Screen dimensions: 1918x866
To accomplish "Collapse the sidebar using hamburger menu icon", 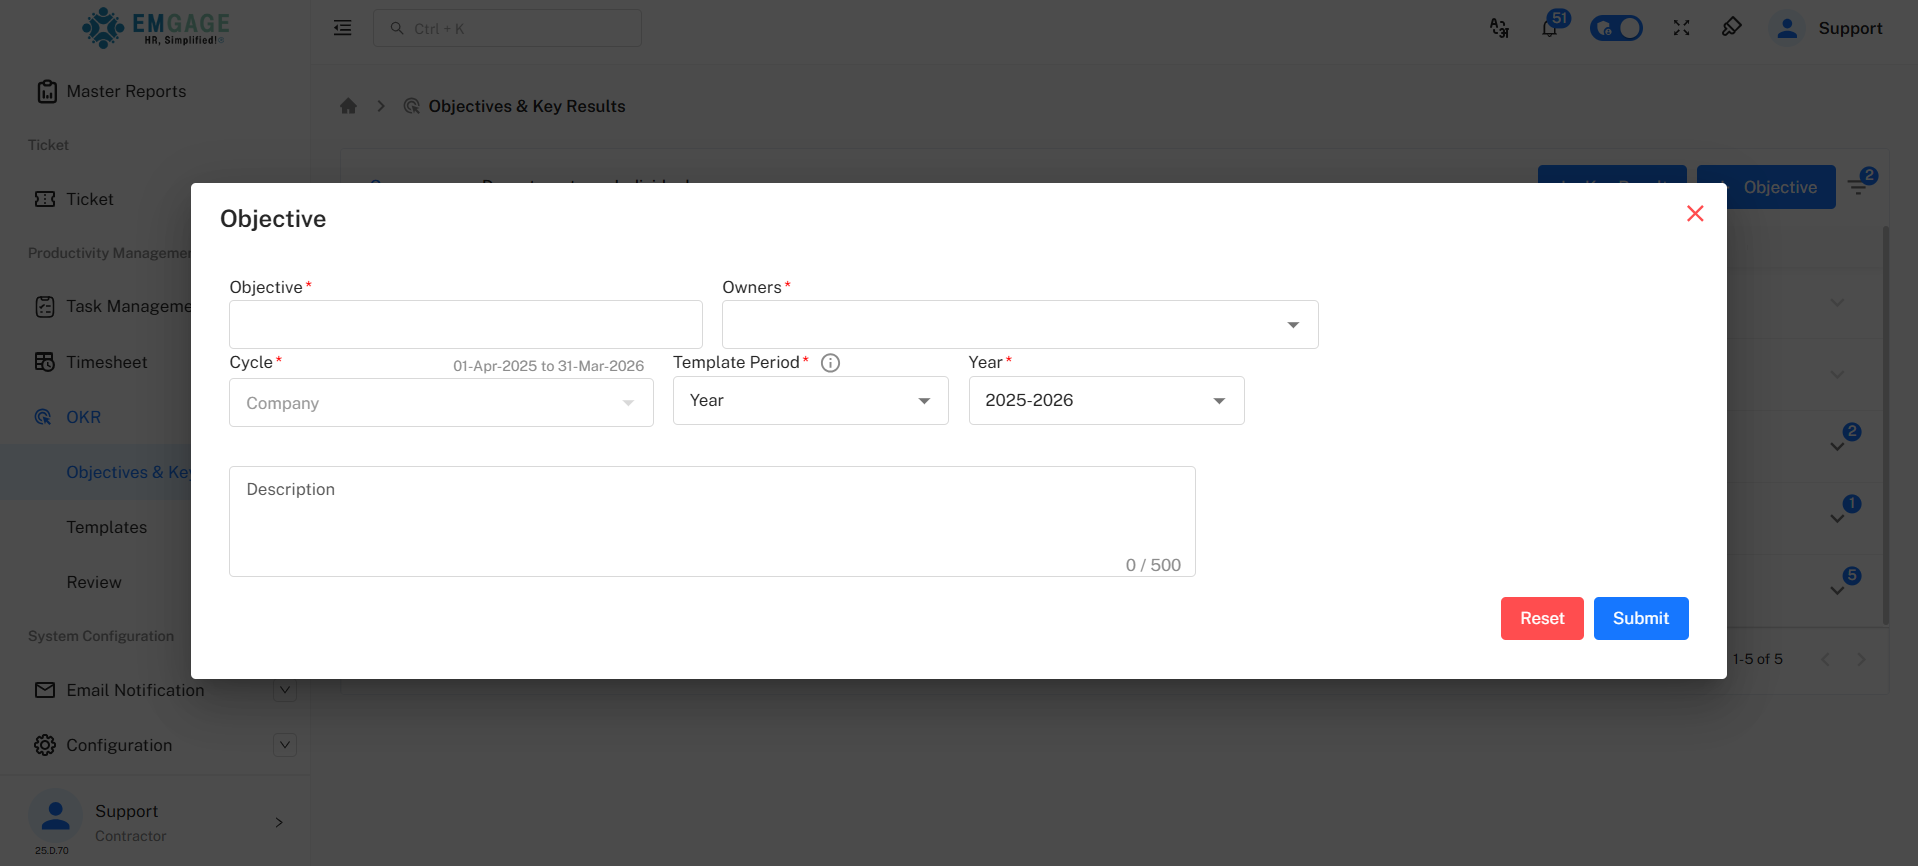I will tap(342, 28).
